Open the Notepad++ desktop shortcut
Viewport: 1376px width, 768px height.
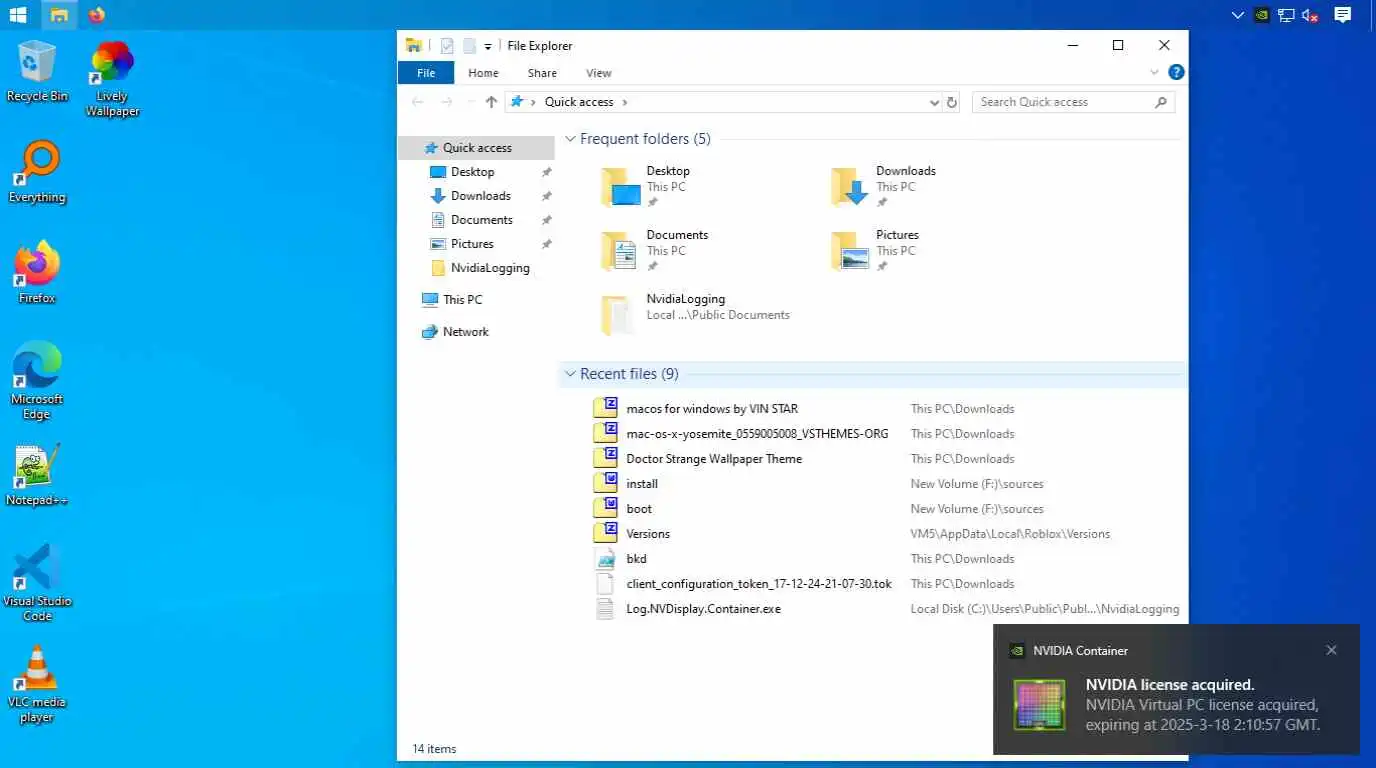click(37, 475)
